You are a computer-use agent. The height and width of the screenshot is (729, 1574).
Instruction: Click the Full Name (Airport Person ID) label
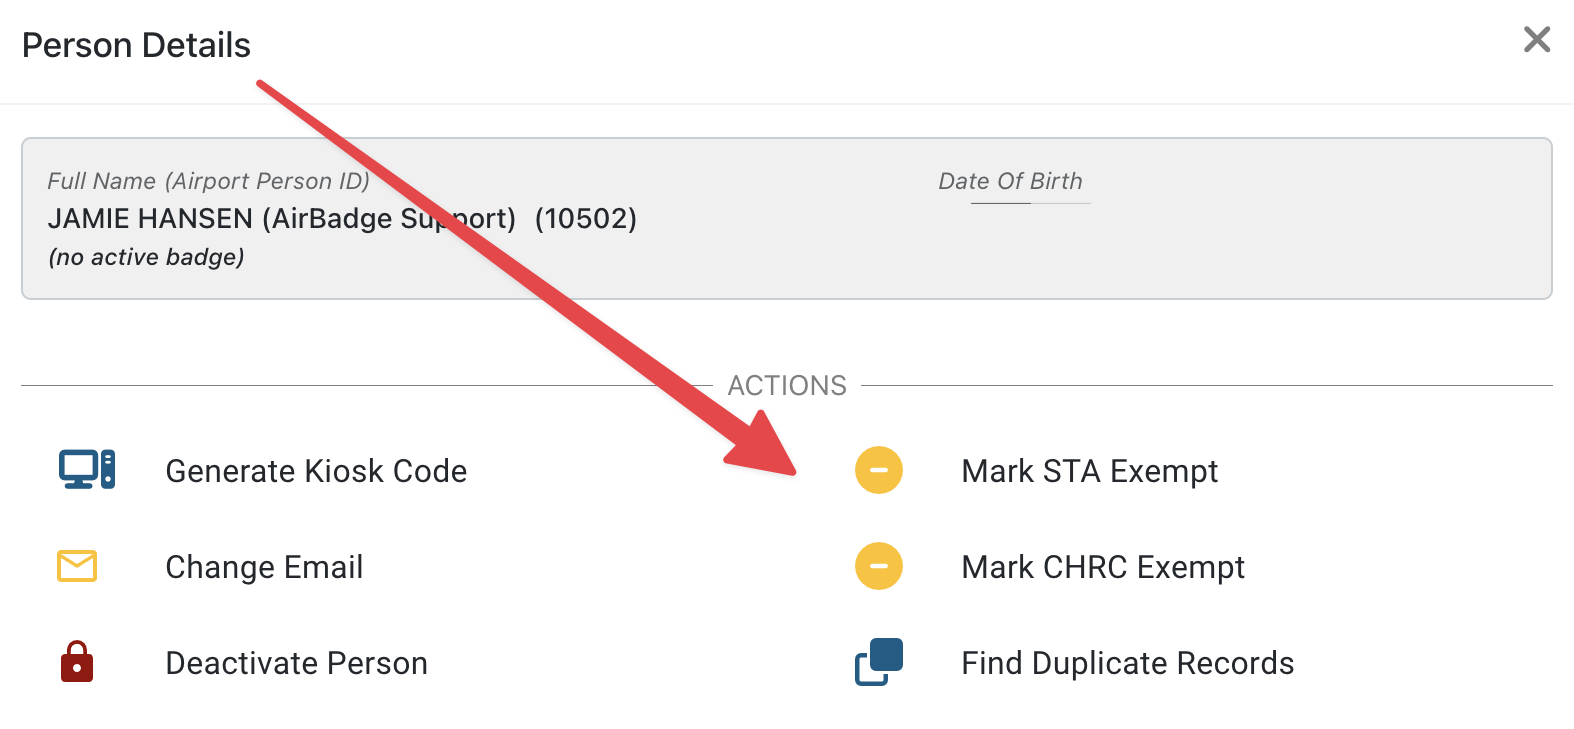pos(208,181)
